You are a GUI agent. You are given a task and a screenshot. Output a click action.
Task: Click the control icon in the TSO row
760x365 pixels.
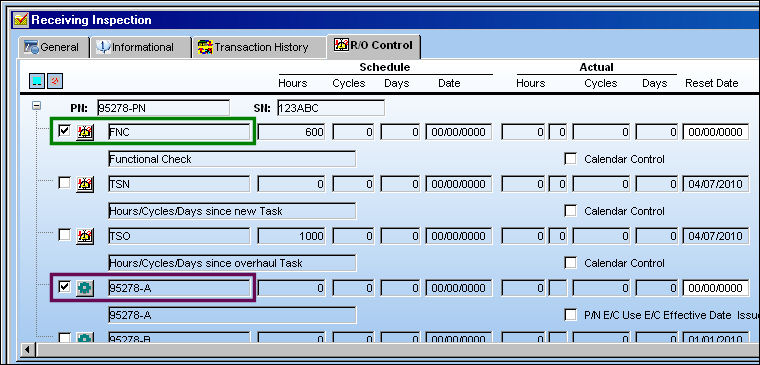click(85, 236)
